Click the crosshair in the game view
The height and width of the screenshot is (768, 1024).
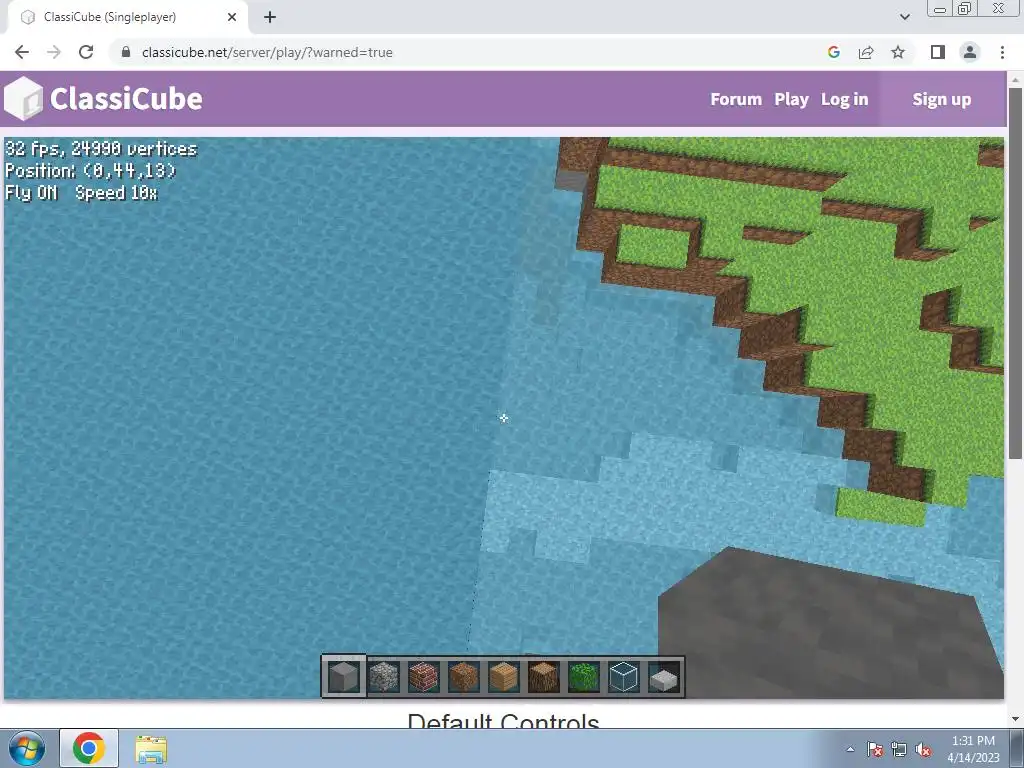(504, 418)
